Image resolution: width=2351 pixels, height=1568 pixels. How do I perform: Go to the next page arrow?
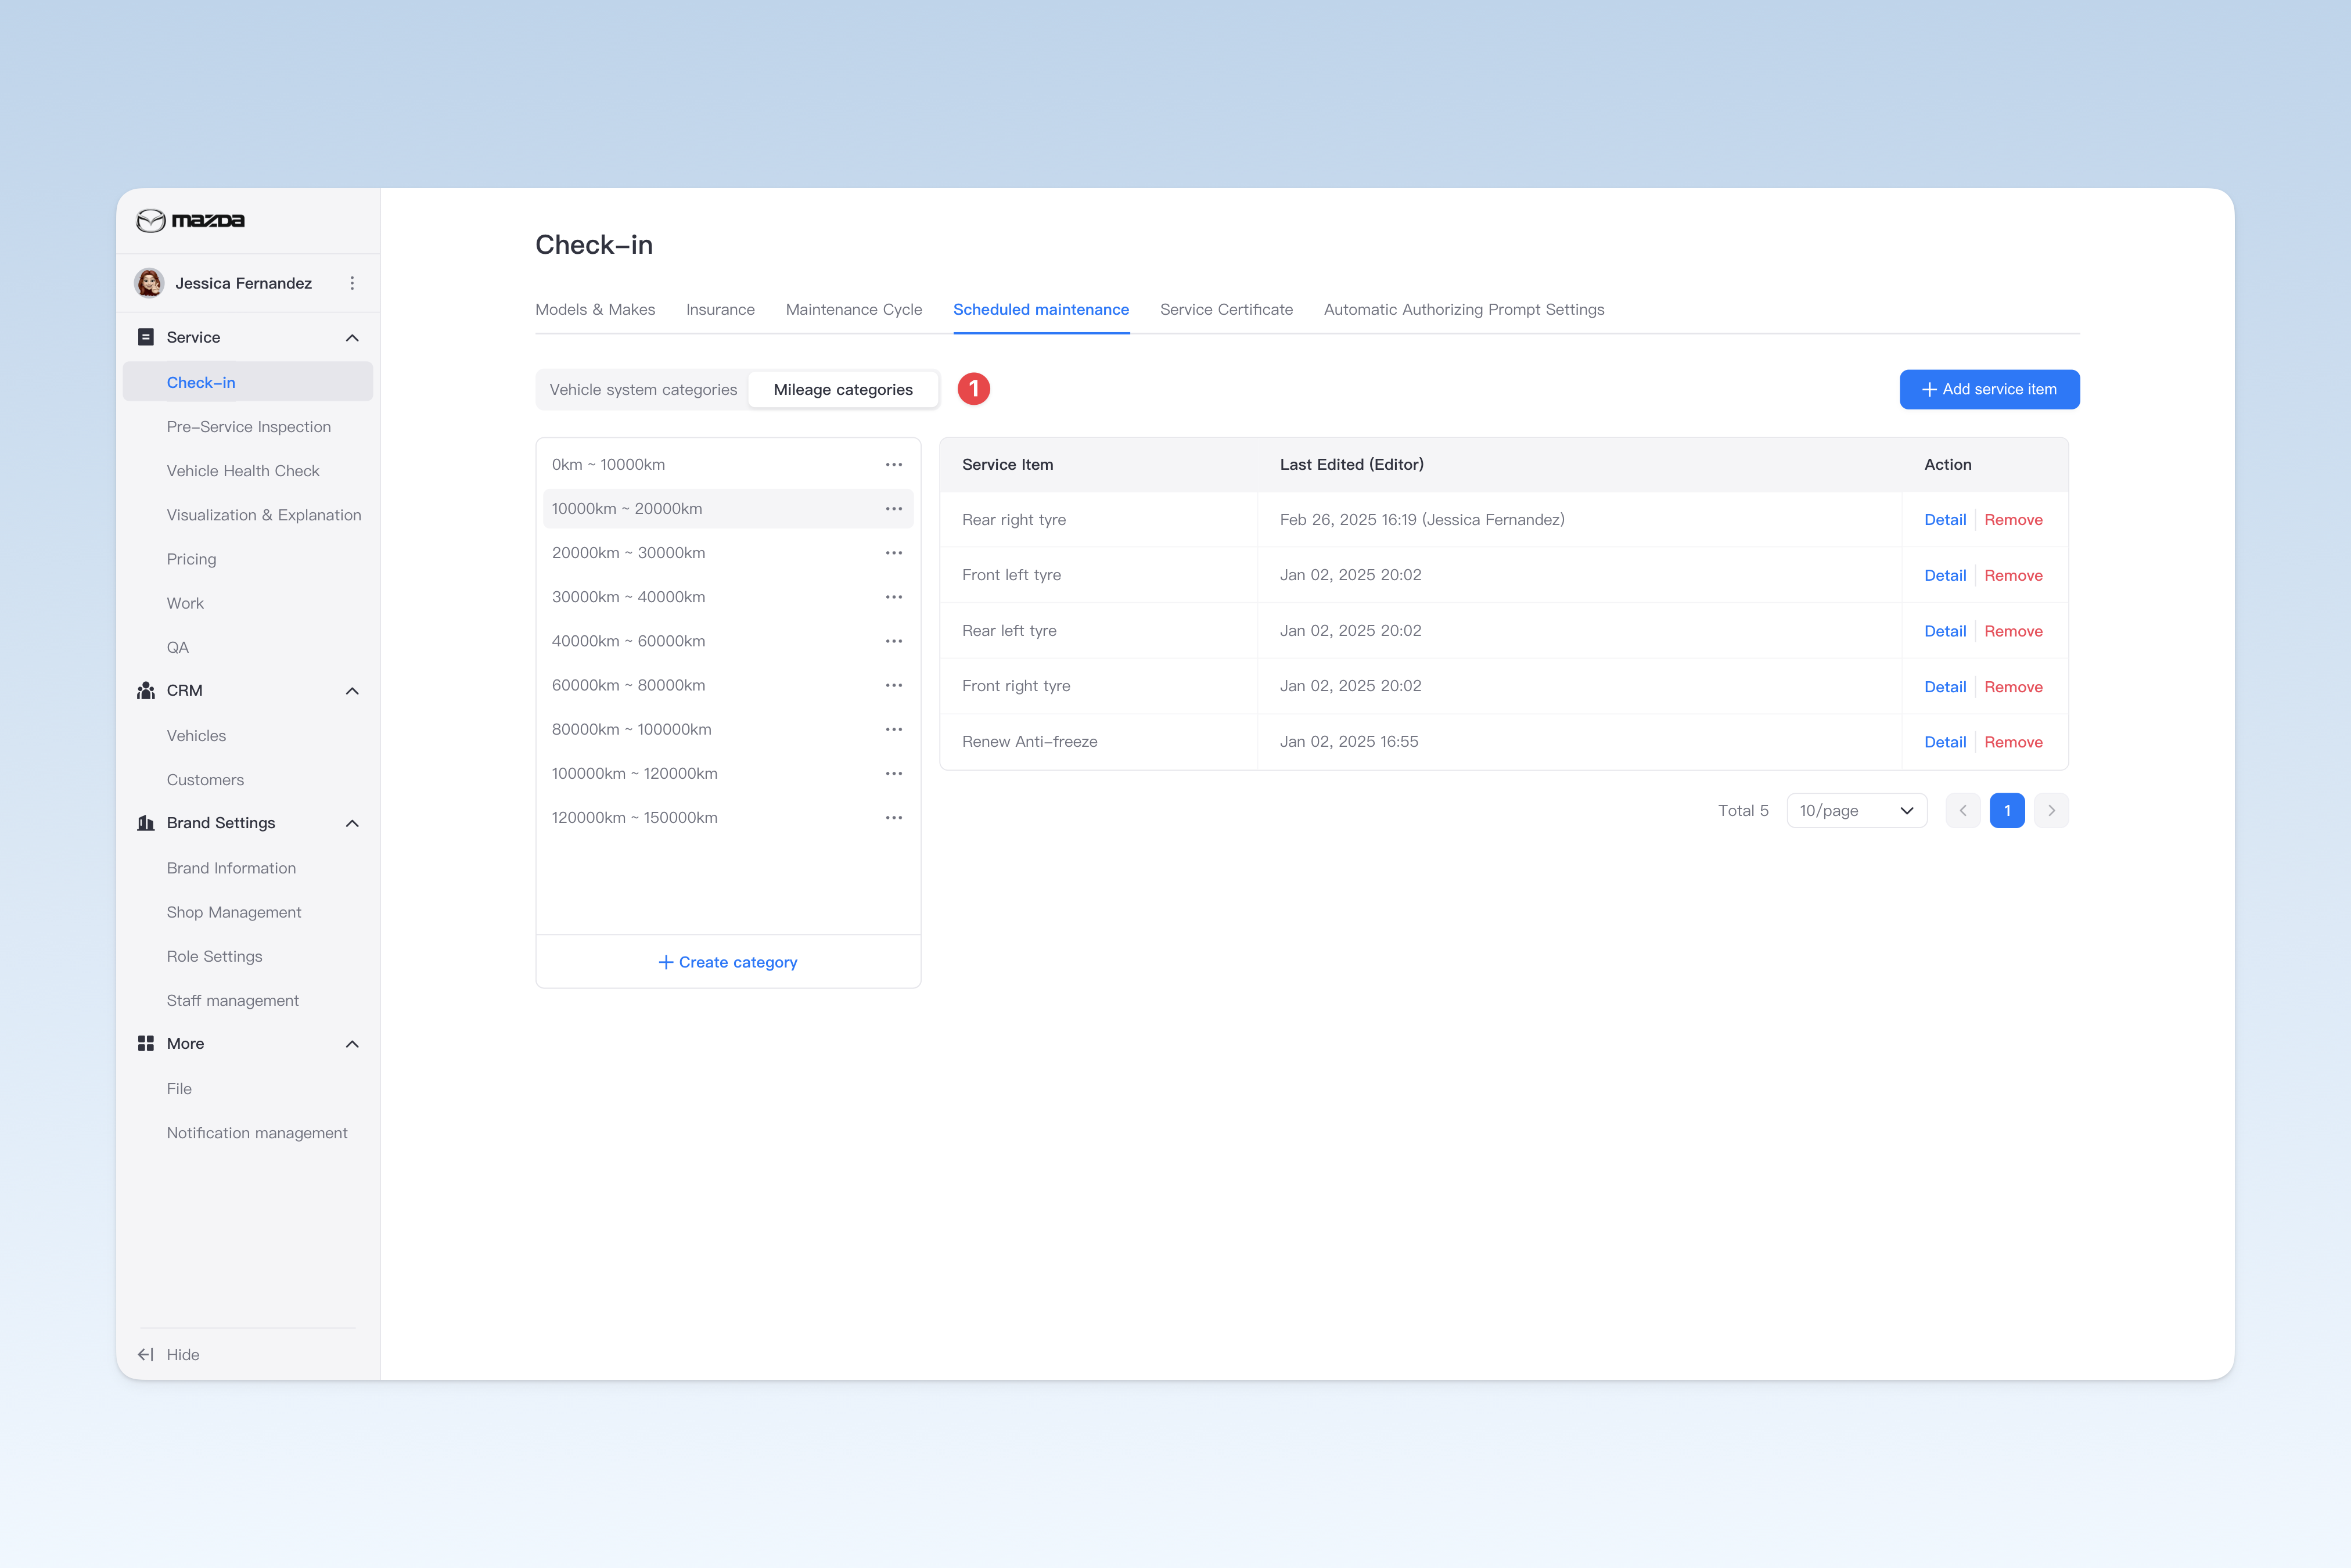pos(2051,811)
